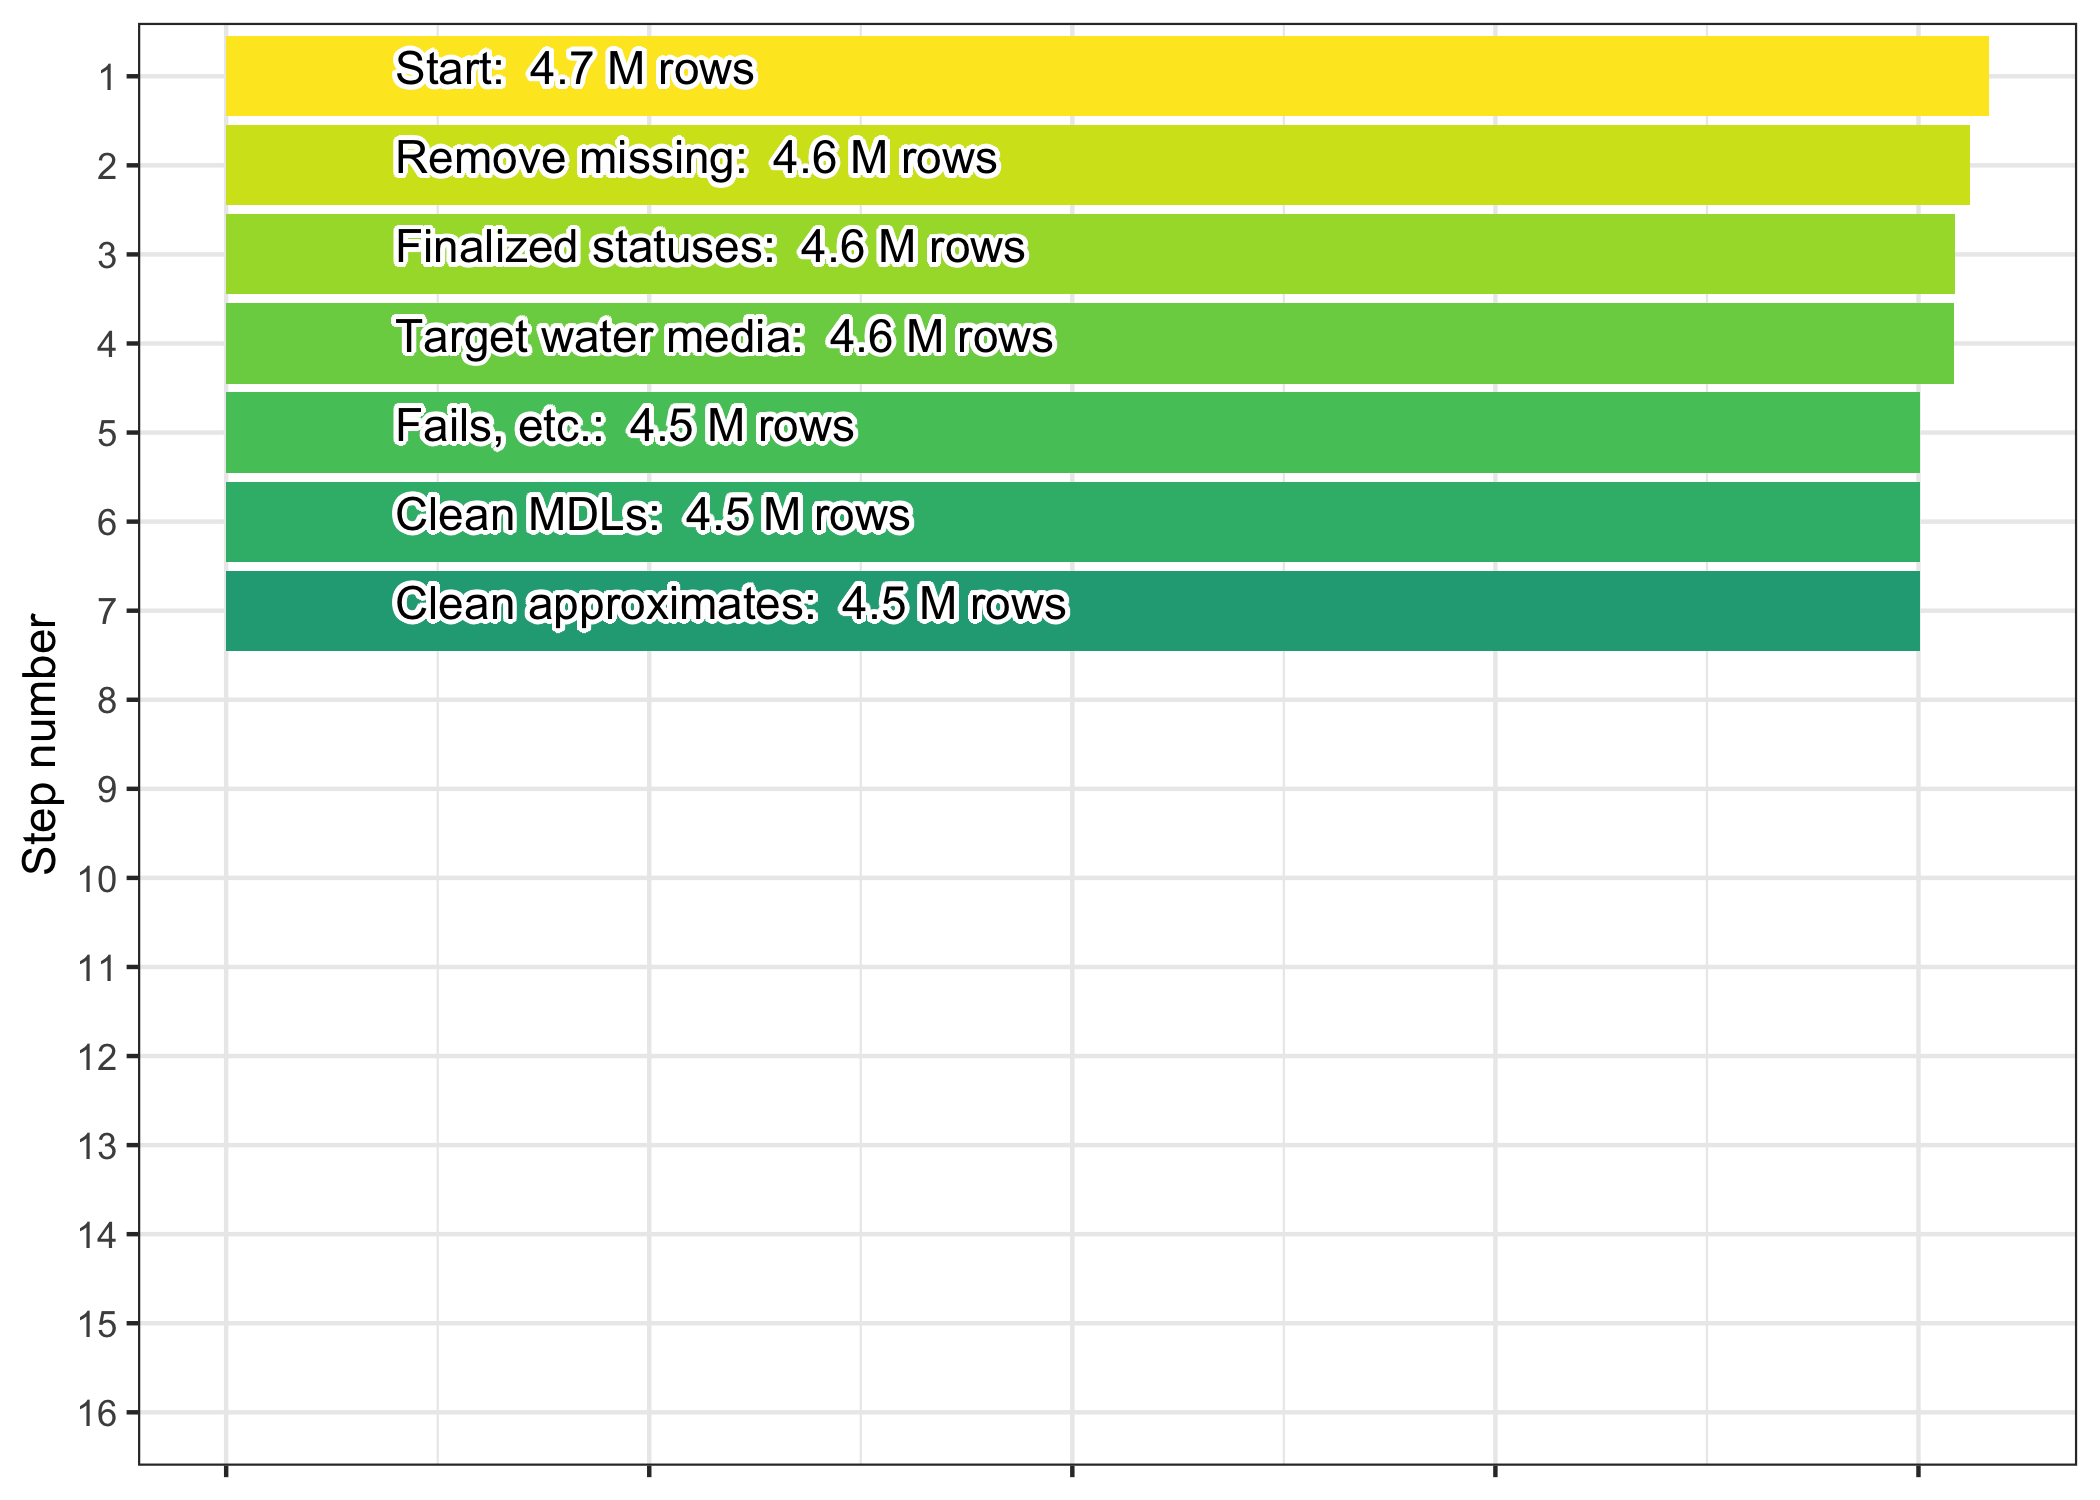Click y-axis tick label 14
2100x1500 pixels.
(97, 1236)
